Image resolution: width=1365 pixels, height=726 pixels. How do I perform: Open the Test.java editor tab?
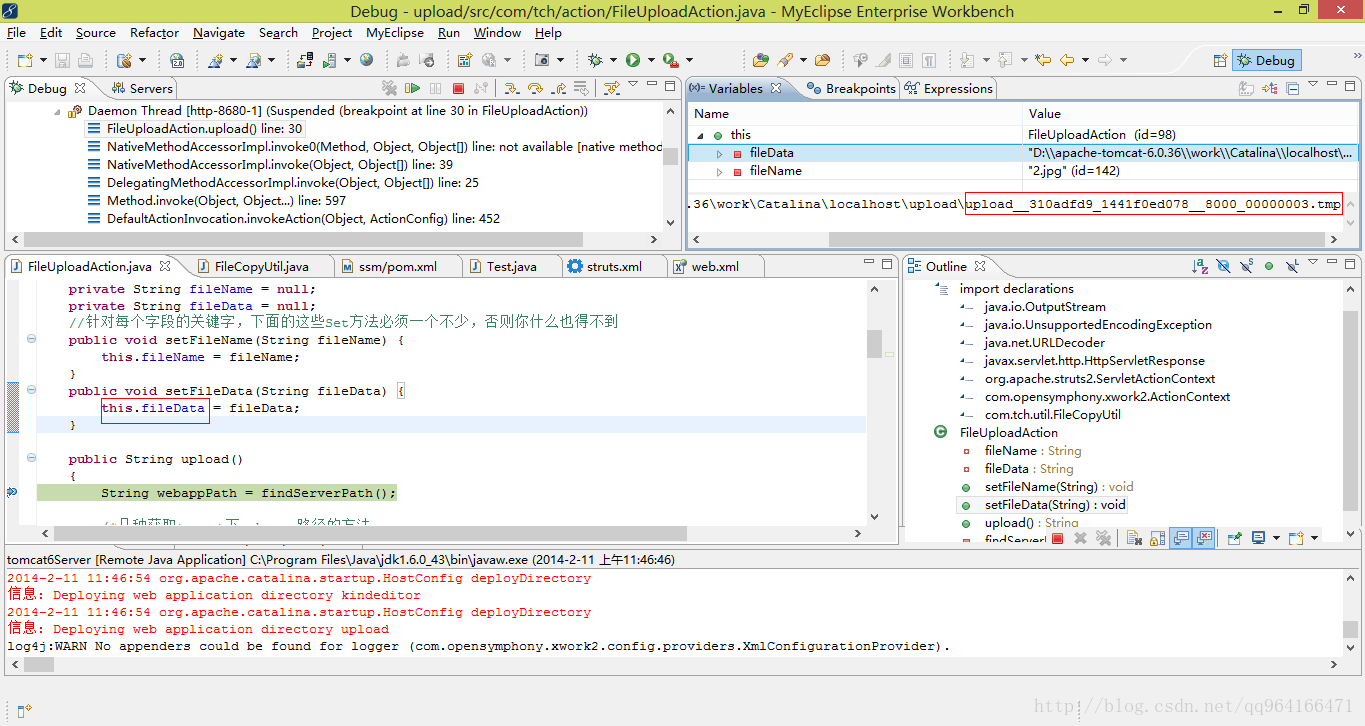coord(502,266)
